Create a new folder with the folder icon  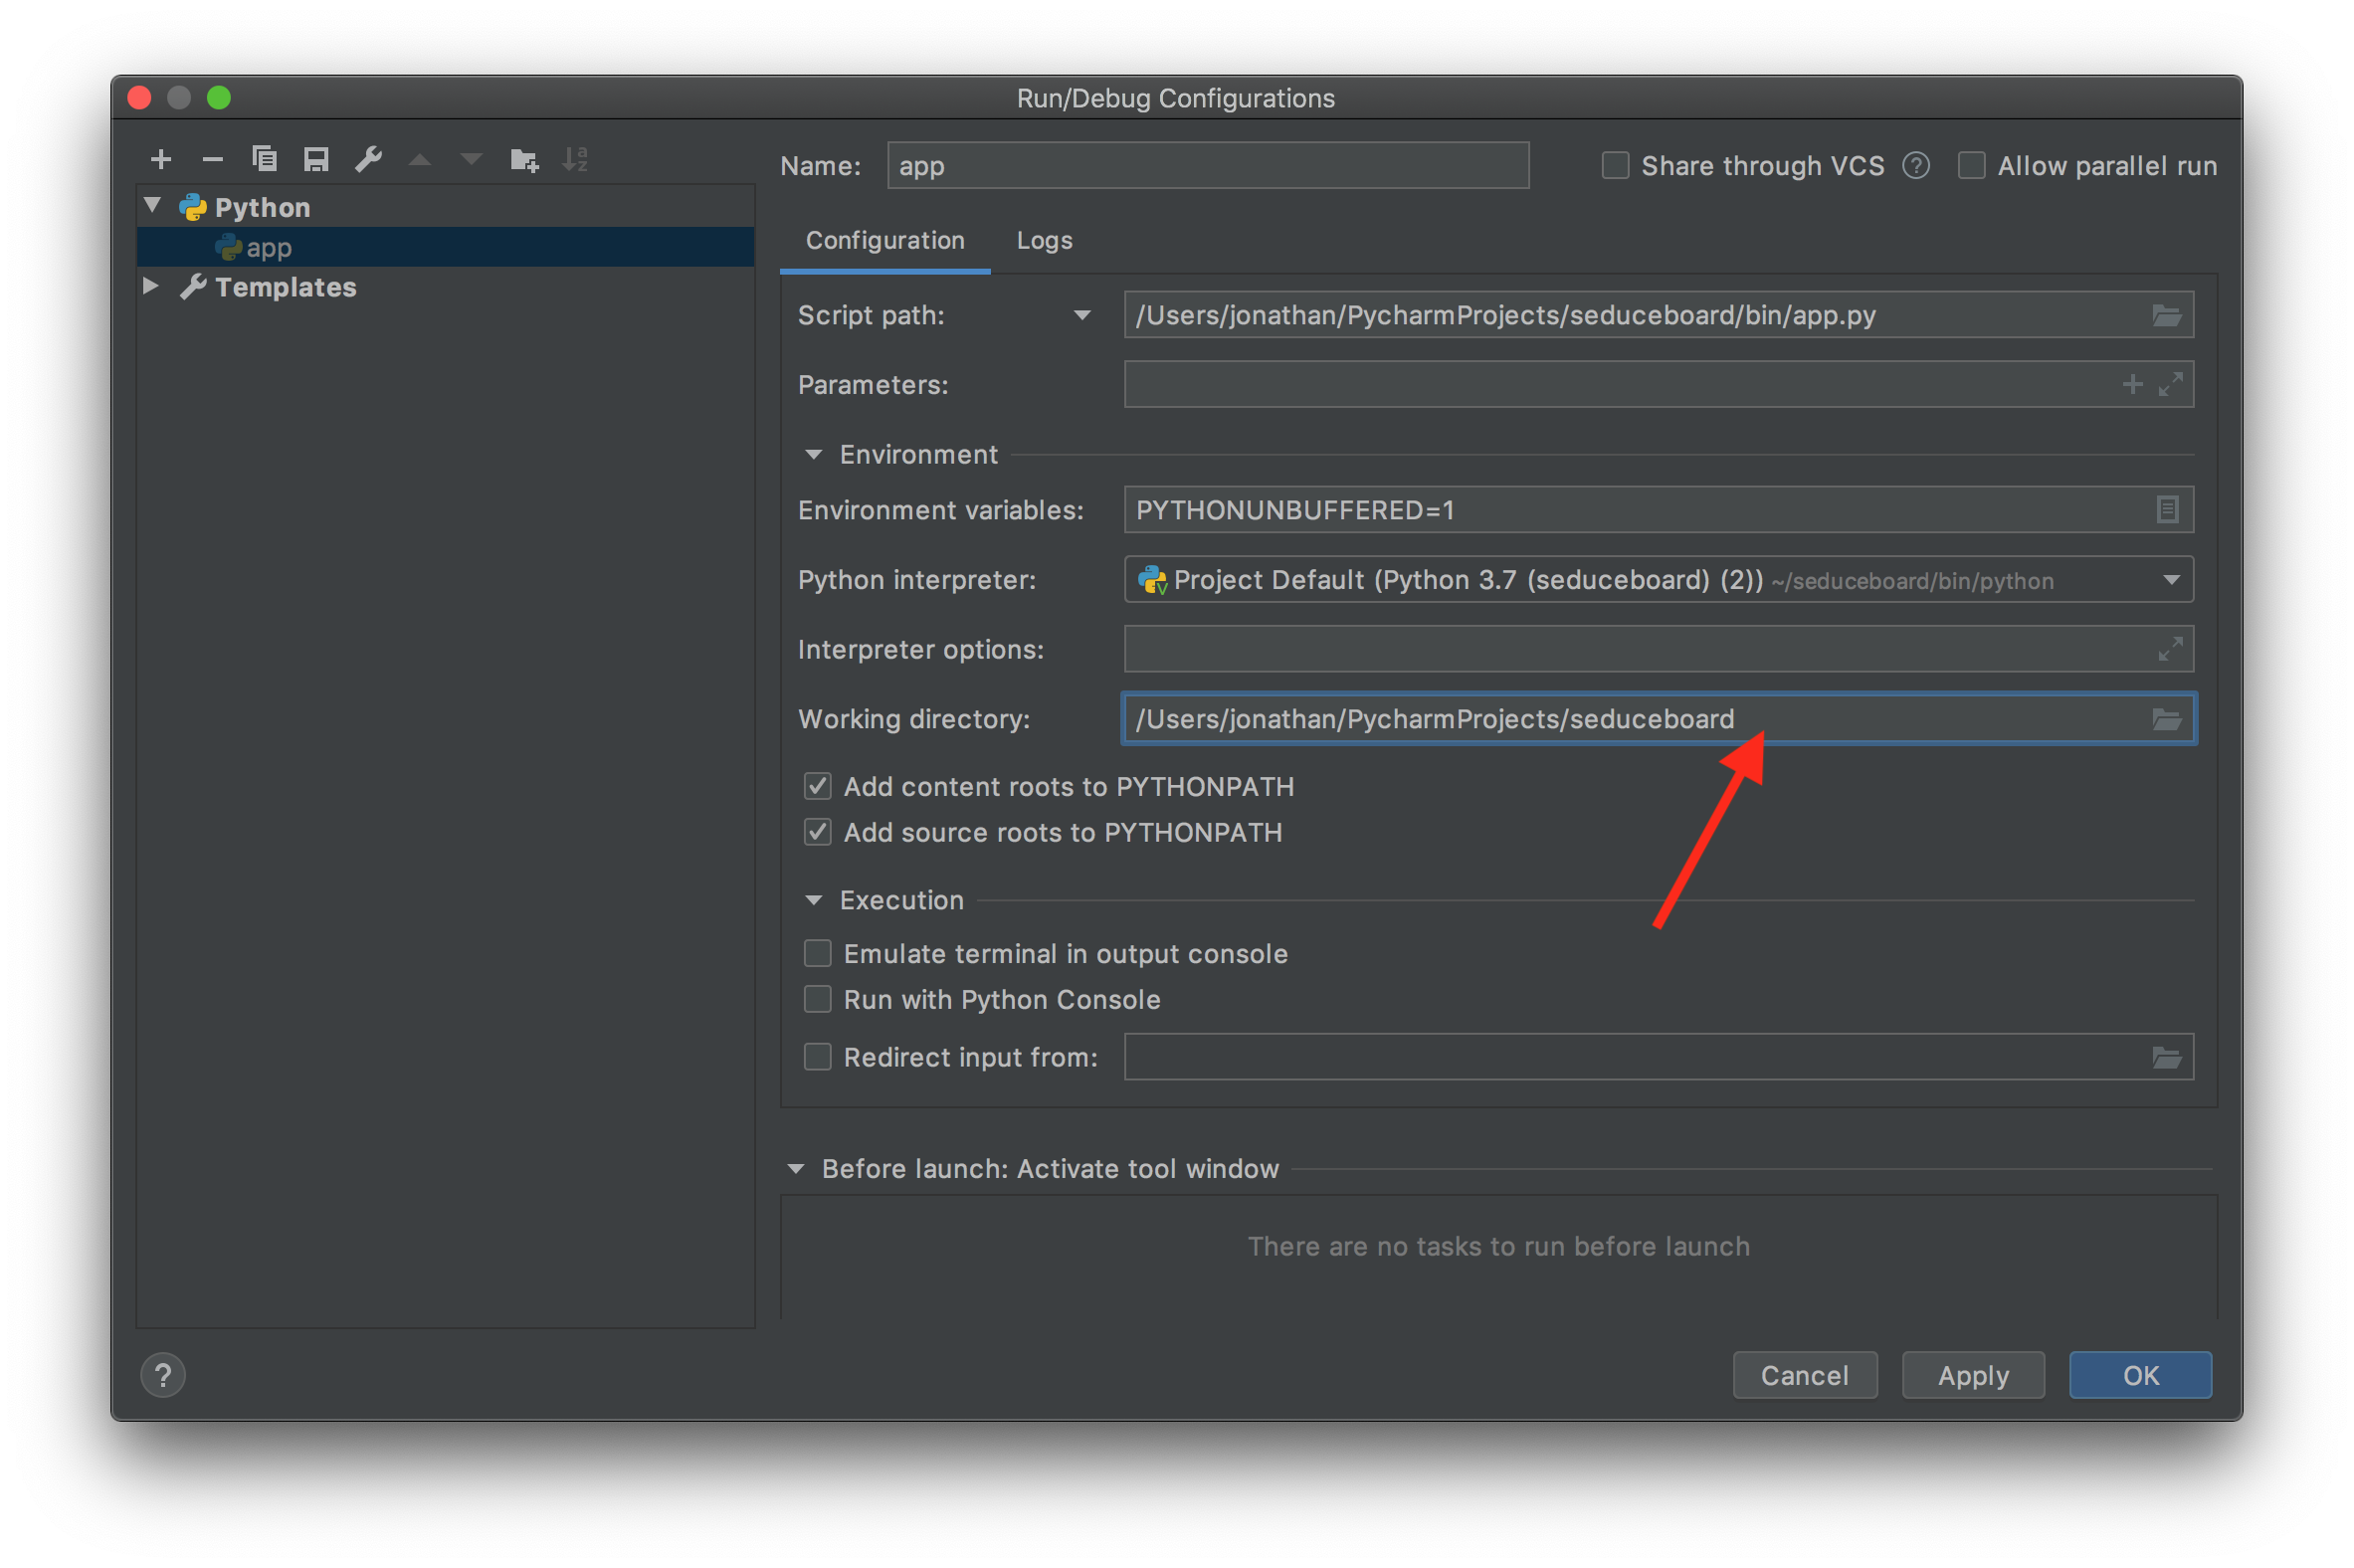(x=524, y=159)
